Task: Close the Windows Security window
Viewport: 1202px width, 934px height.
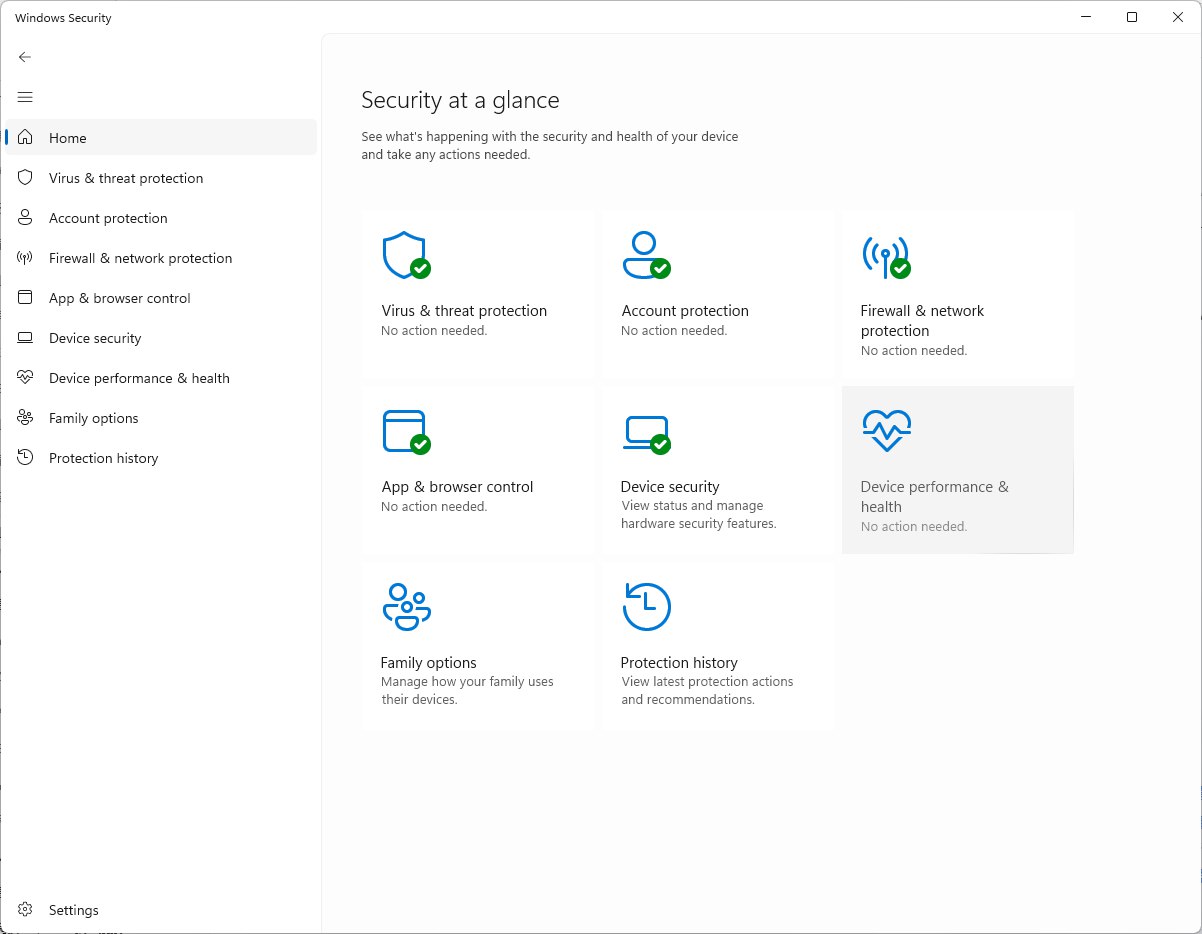Action: point(1178,17)
